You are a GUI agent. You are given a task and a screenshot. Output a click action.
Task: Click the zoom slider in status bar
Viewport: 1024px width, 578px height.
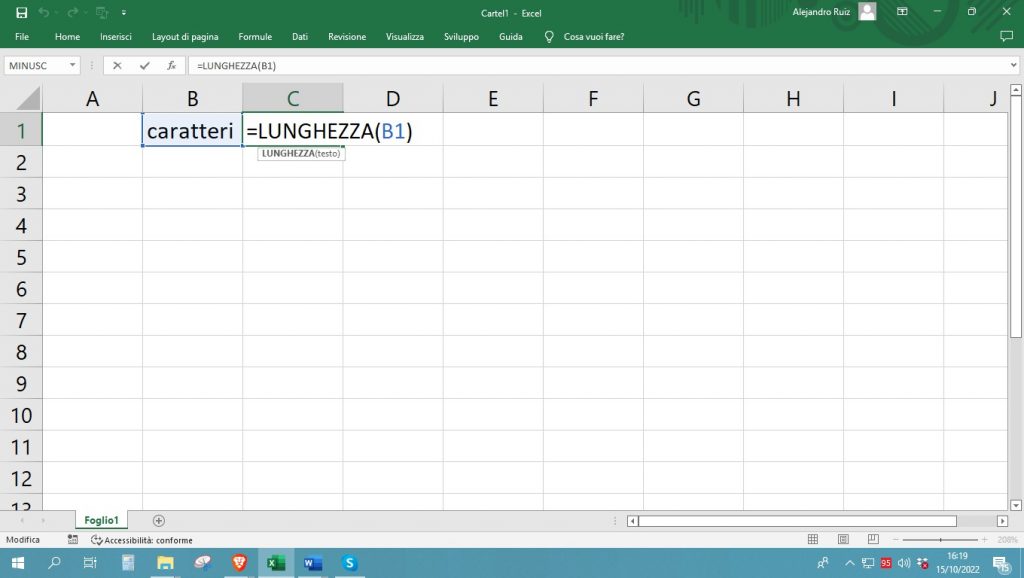(x=940, y=539)
